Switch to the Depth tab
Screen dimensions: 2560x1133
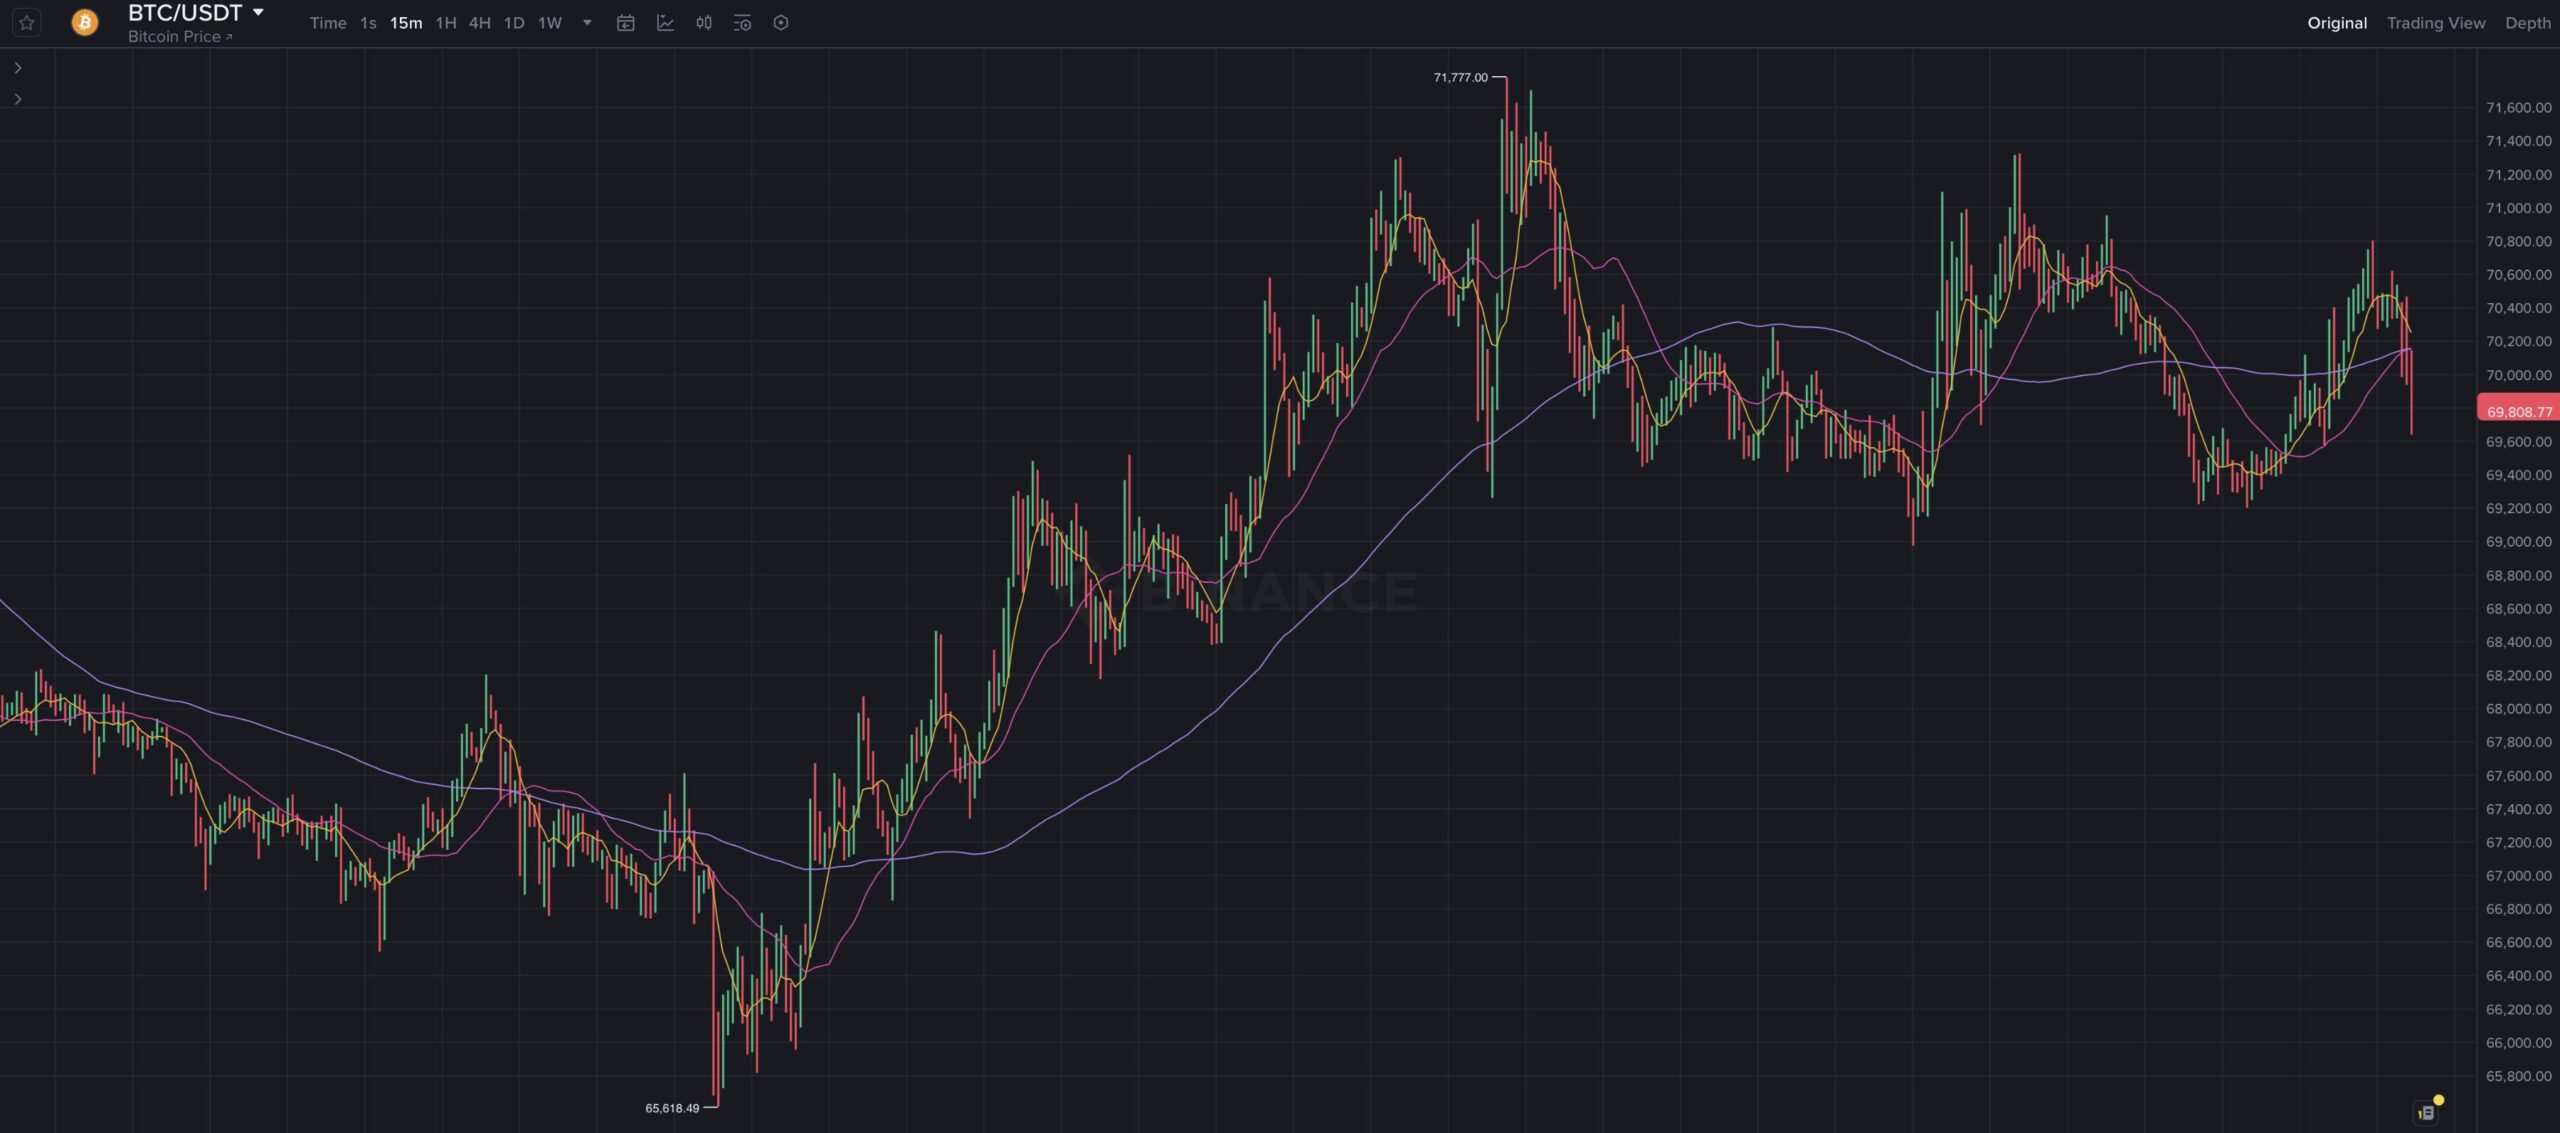click(x=2527, y=23)
